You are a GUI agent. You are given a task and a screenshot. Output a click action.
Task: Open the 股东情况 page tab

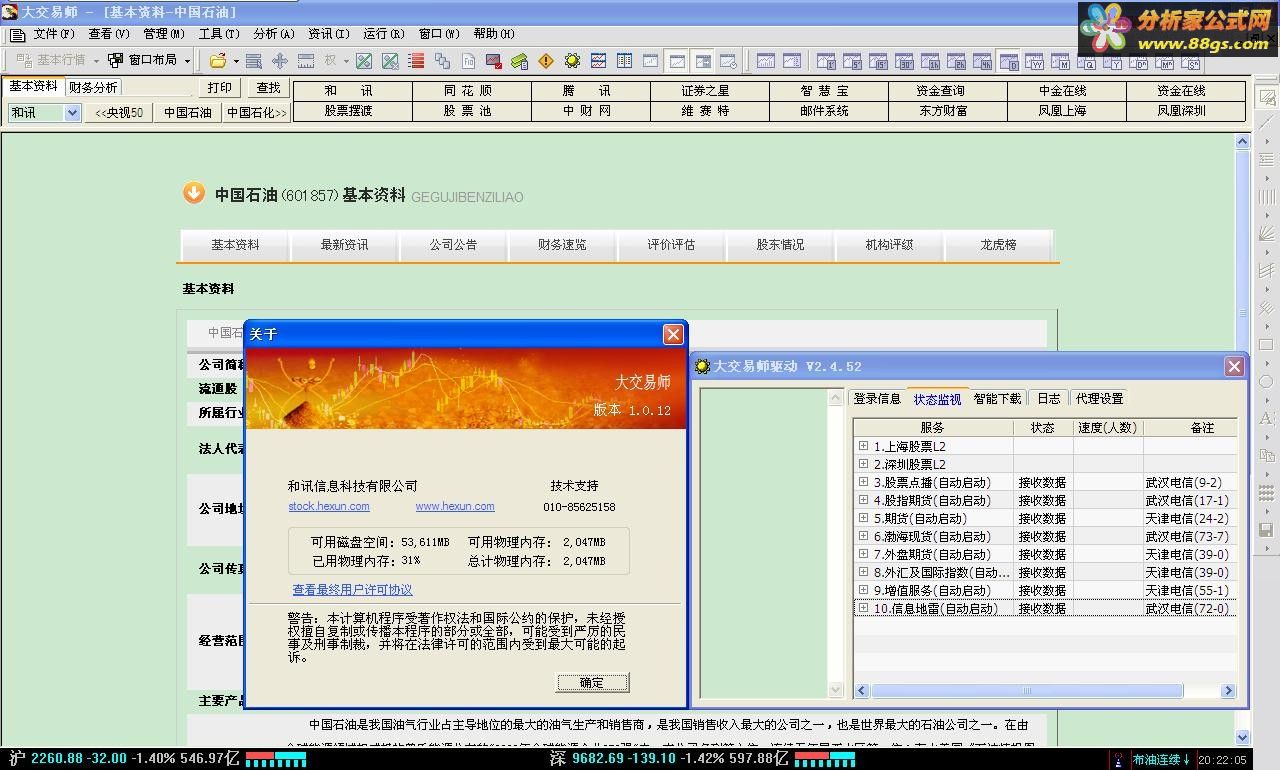coord(780,245)
